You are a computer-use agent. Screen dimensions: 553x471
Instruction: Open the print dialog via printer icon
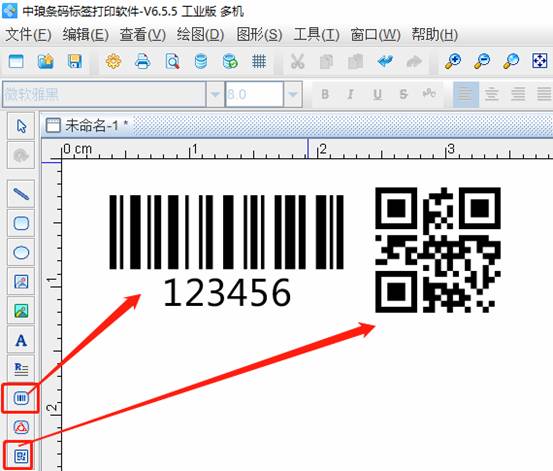coord(143,62)
